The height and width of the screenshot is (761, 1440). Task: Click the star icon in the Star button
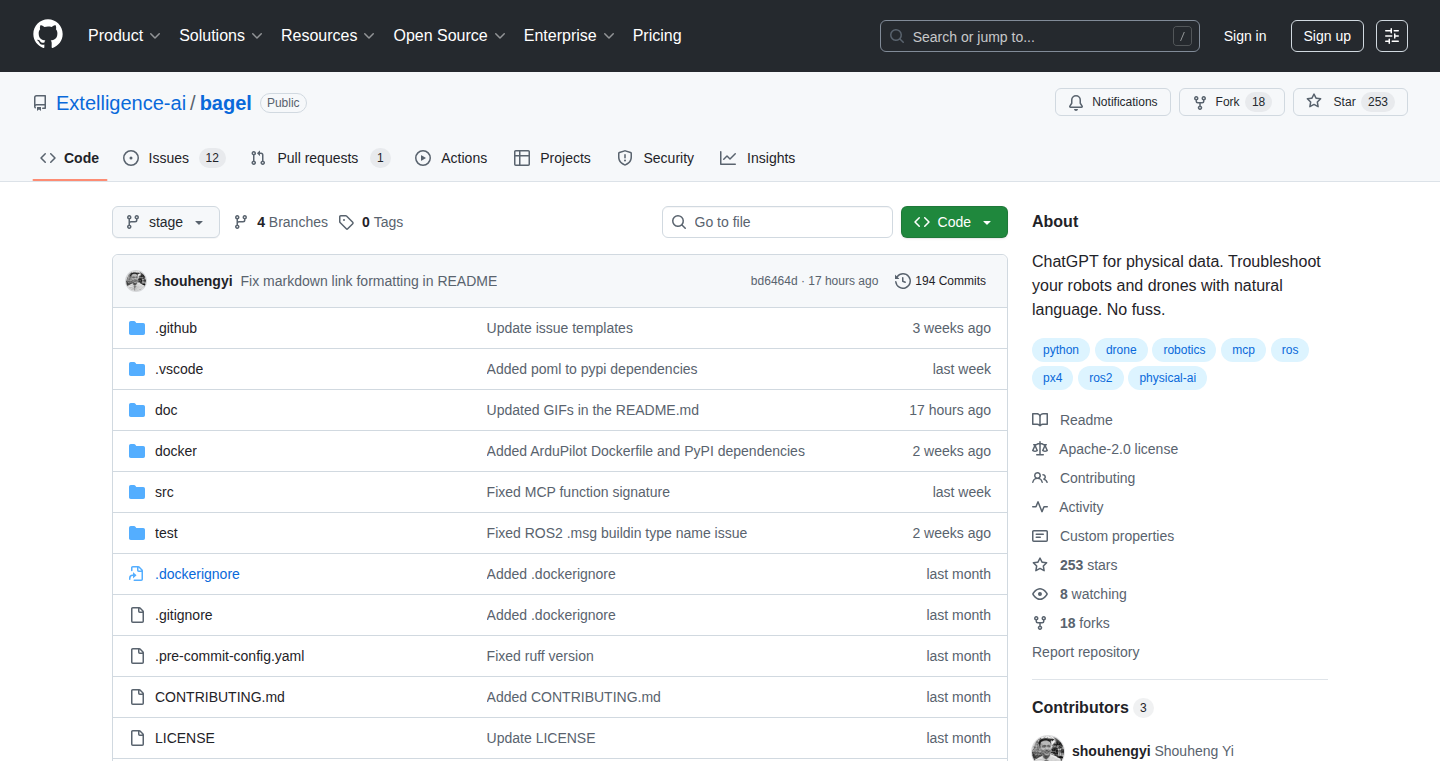click(1314, 102)
